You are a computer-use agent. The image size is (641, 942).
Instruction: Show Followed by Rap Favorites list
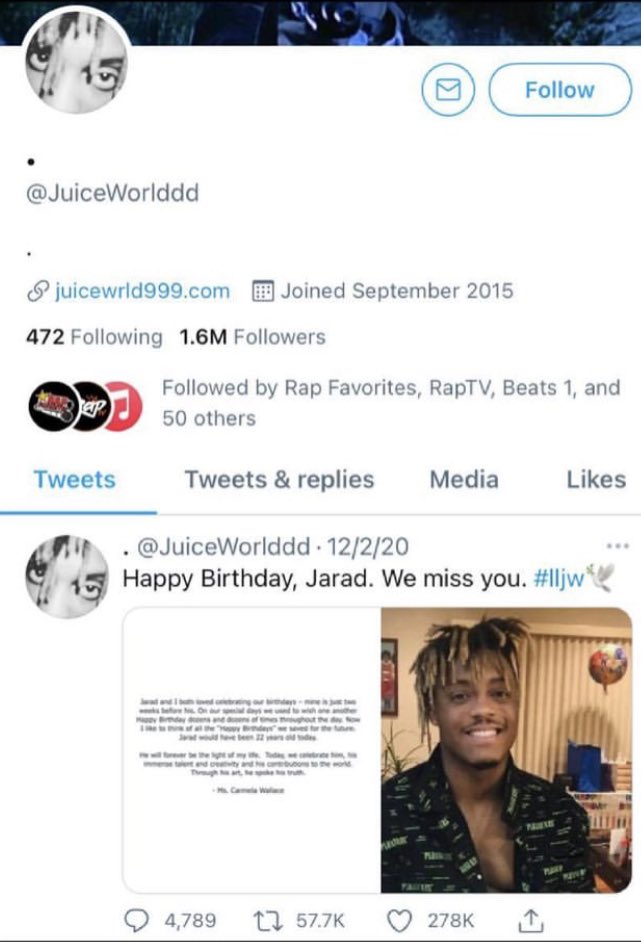[390, 403]
